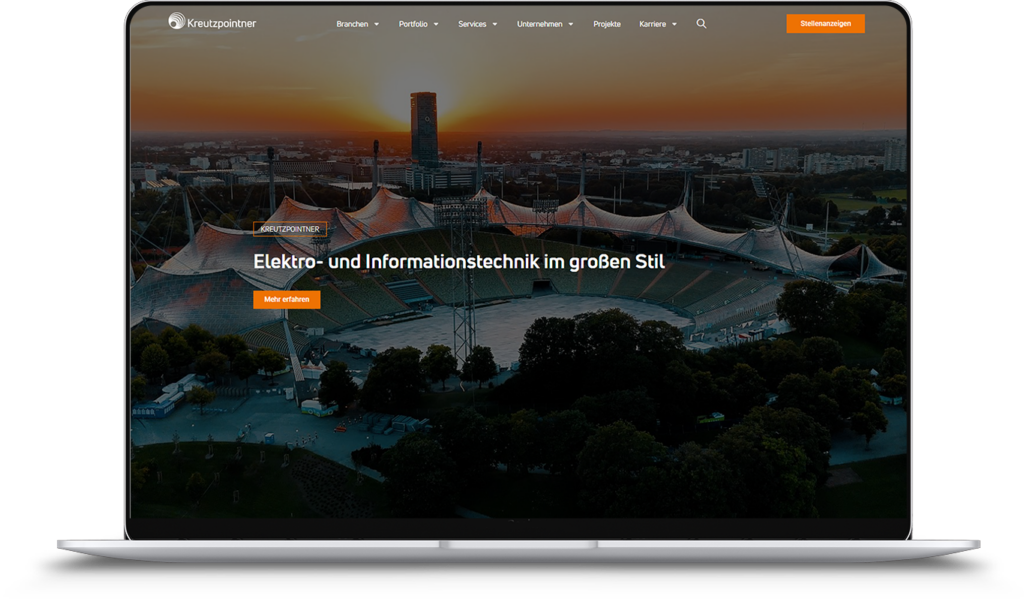Open the search magnifier icon
The width and height of the screenshot is (1024, 599).
[701, 23]
